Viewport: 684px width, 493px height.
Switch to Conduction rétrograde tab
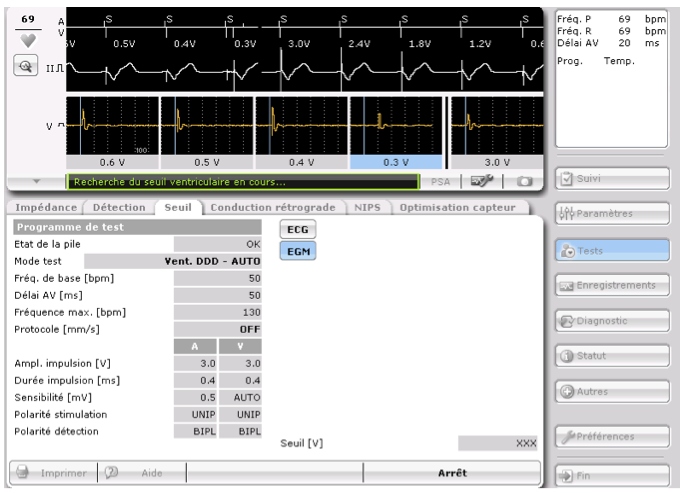click(273, 207)
